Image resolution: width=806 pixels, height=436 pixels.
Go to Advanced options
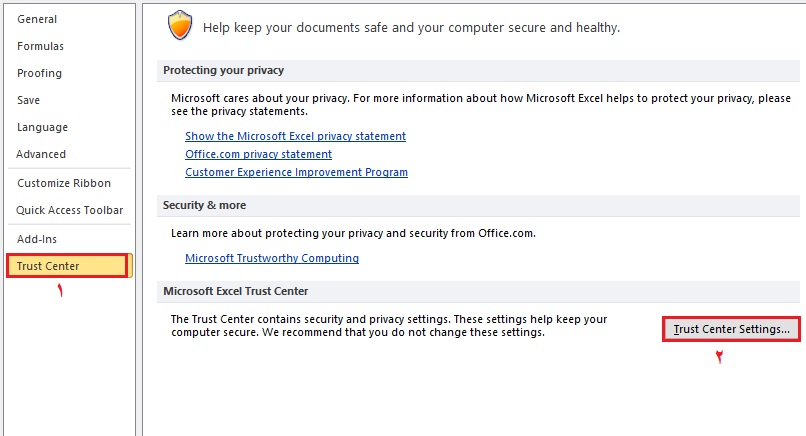41,154
